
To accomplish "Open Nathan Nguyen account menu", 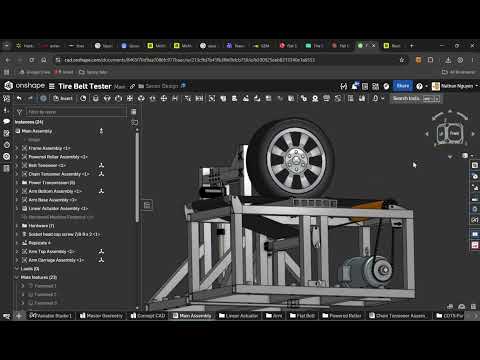I will pos(455,86).
